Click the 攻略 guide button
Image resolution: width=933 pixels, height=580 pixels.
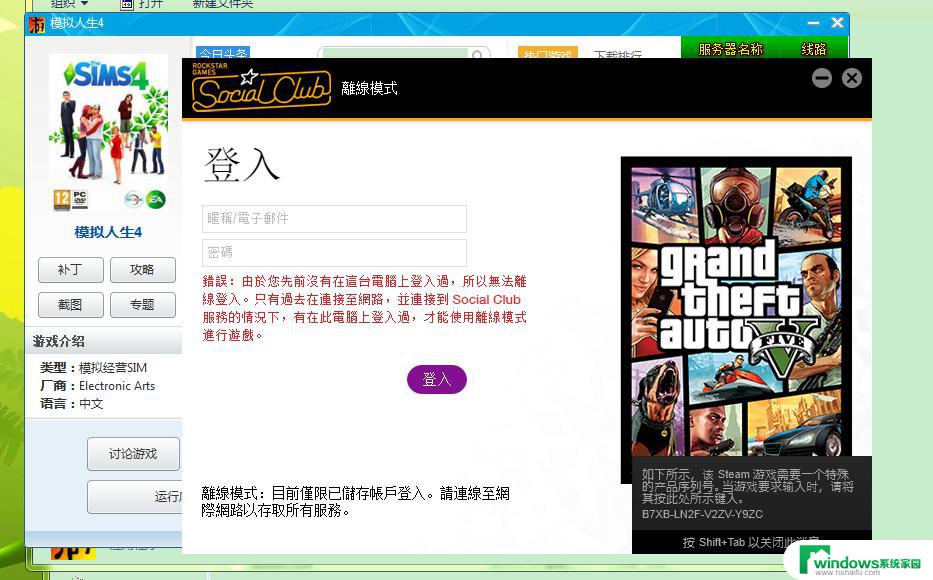[x=143, y=269]
